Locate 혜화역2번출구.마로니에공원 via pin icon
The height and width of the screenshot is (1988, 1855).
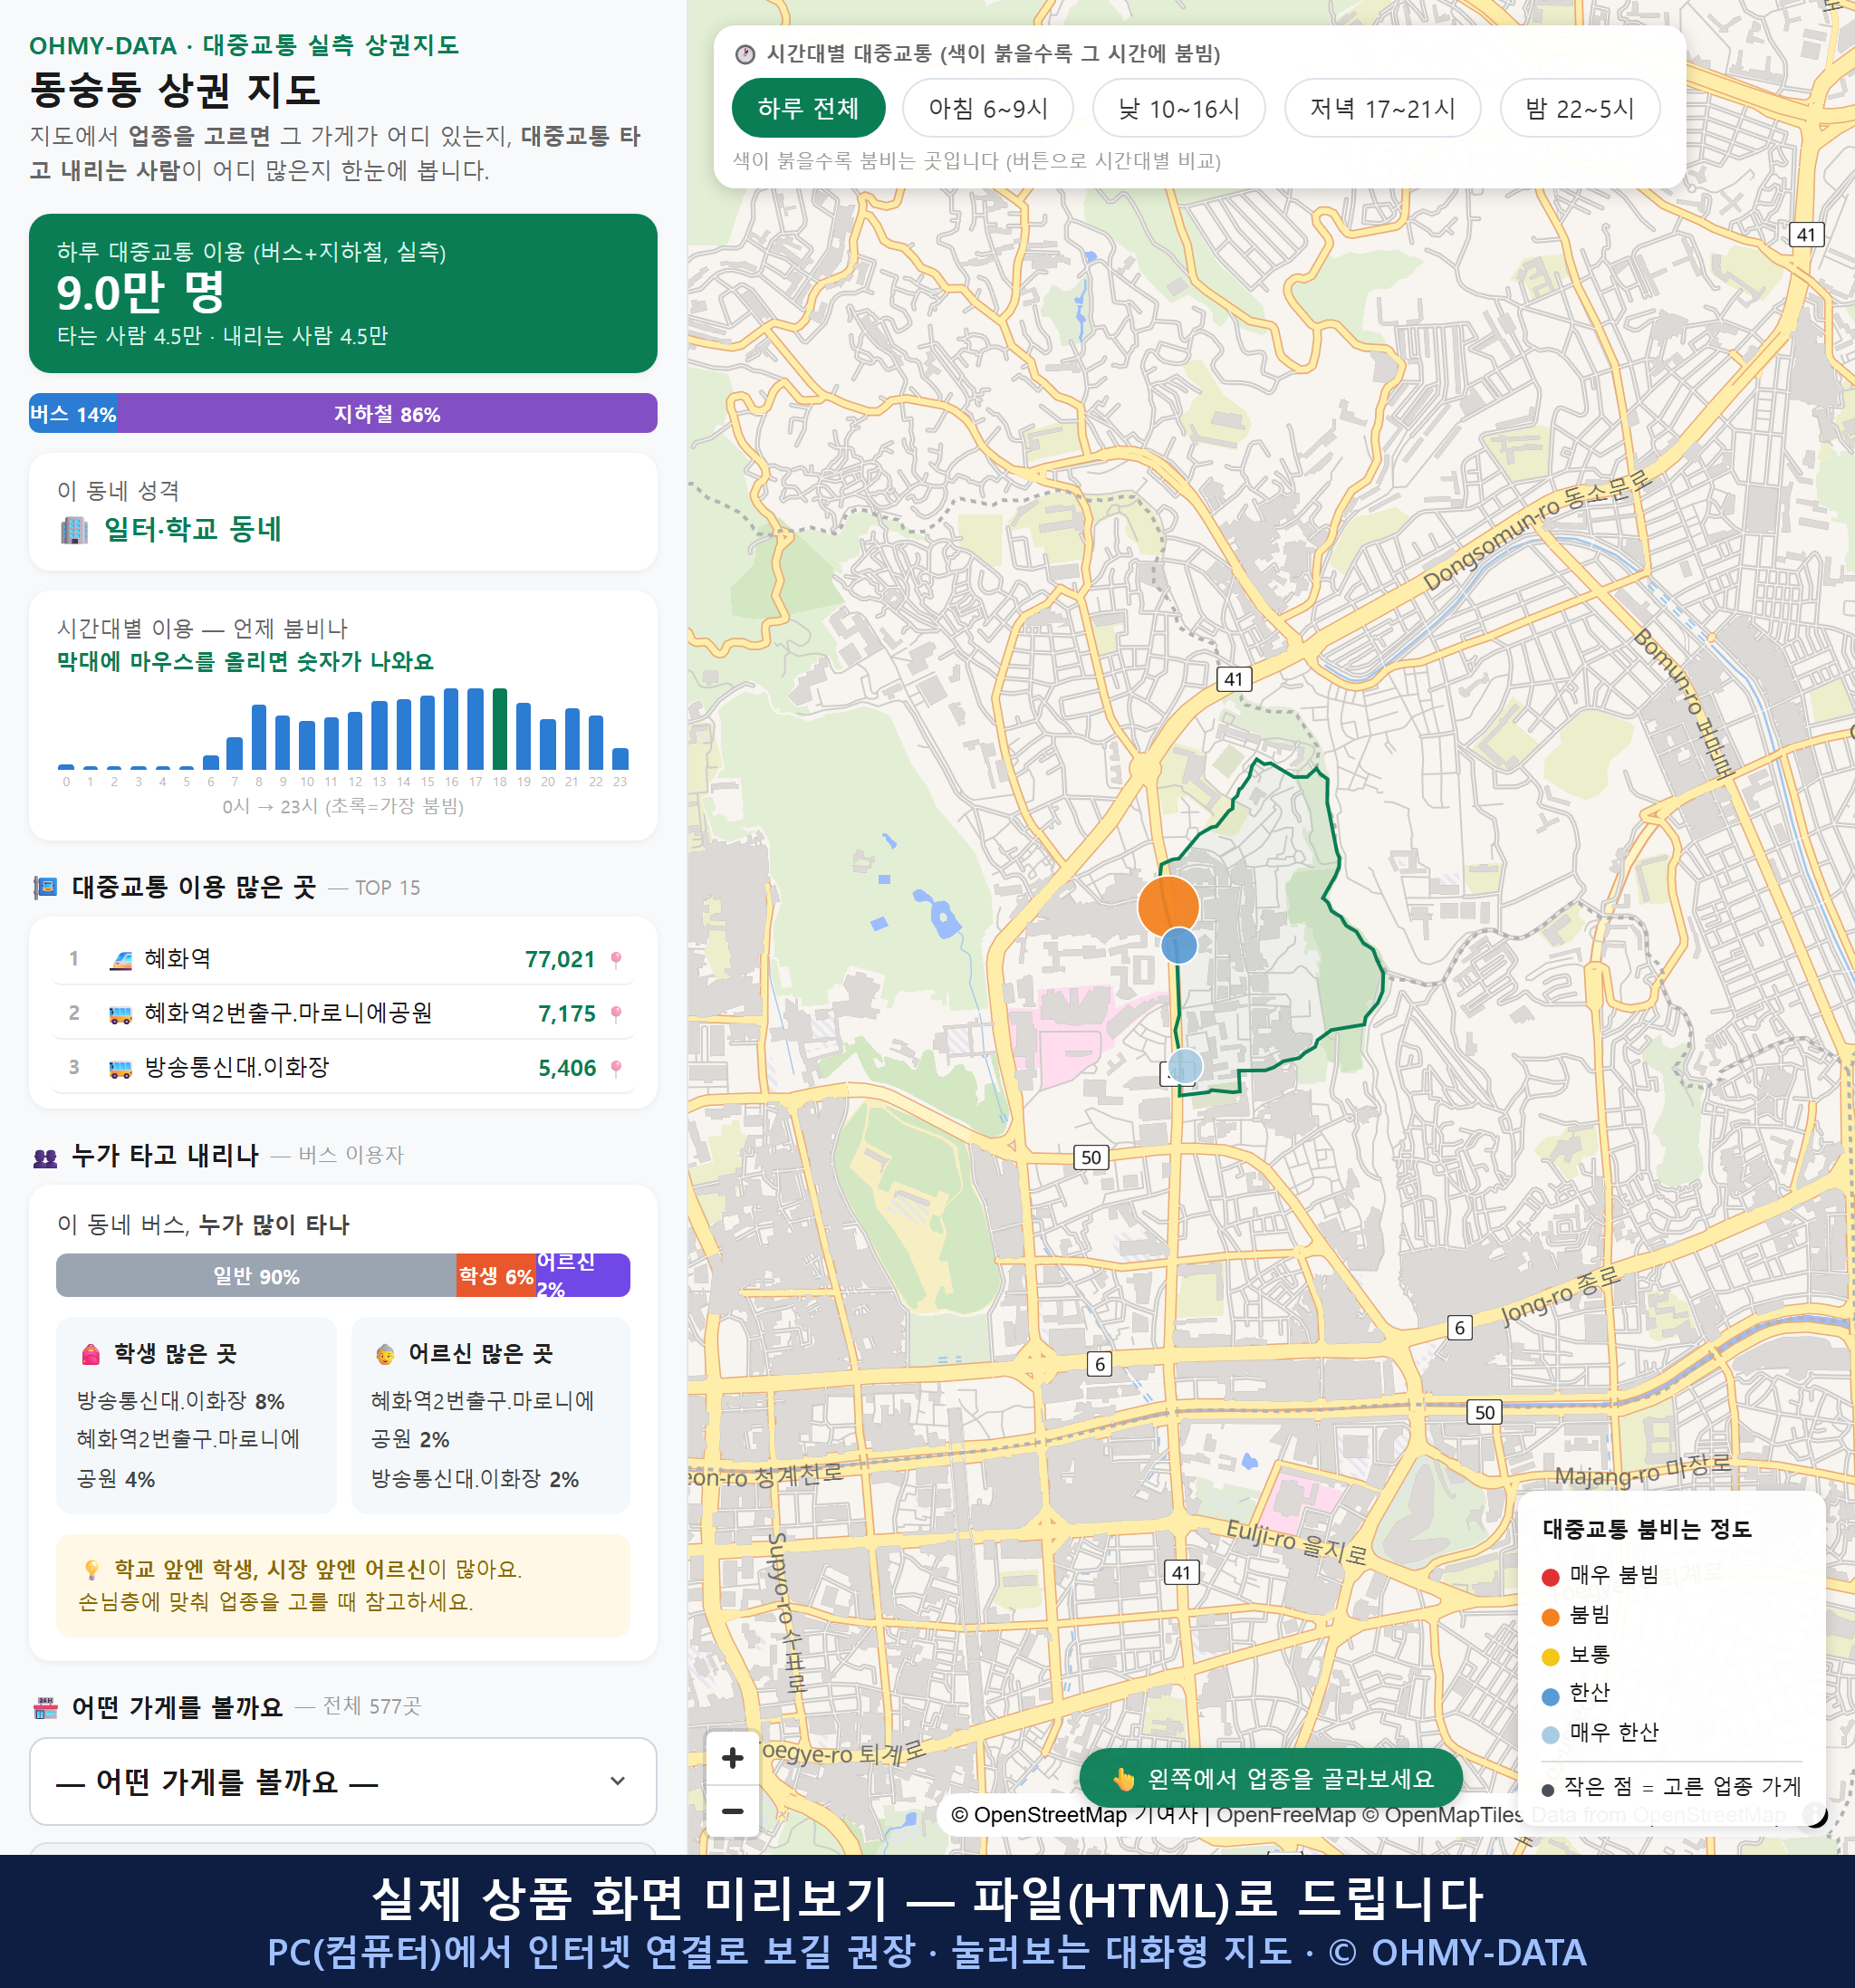coord(616,1013)
